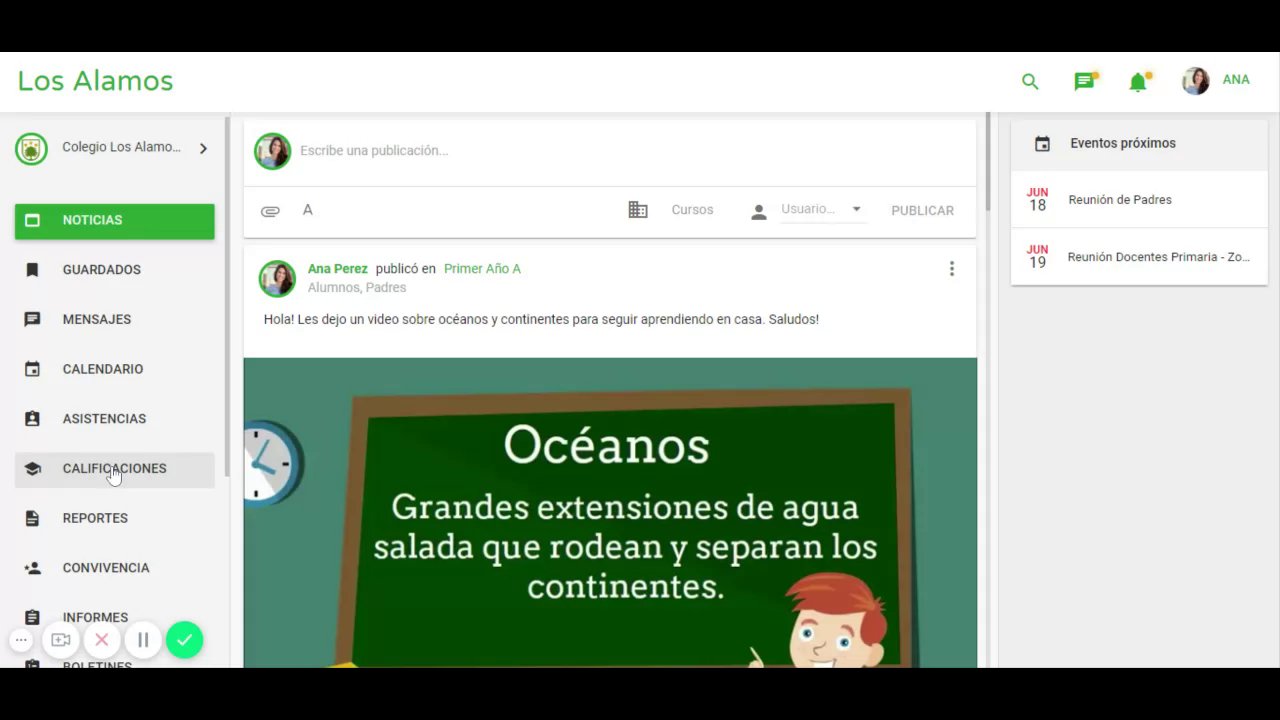Open the Primer Año A course link

tap(482, 269)
